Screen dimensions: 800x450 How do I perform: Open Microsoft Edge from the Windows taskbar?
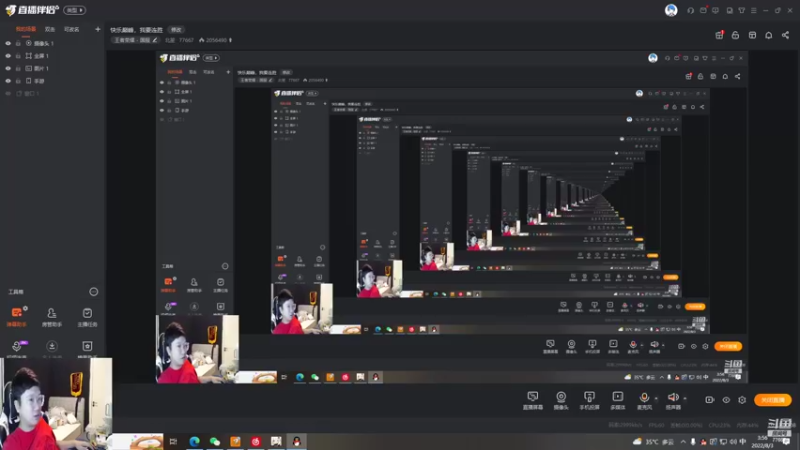194,441
